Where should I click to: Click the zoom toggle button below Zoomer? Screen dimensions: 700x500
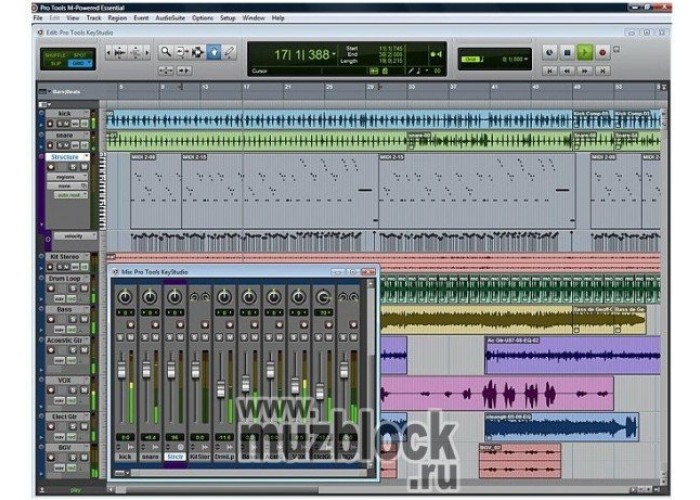tap(166, 71)
